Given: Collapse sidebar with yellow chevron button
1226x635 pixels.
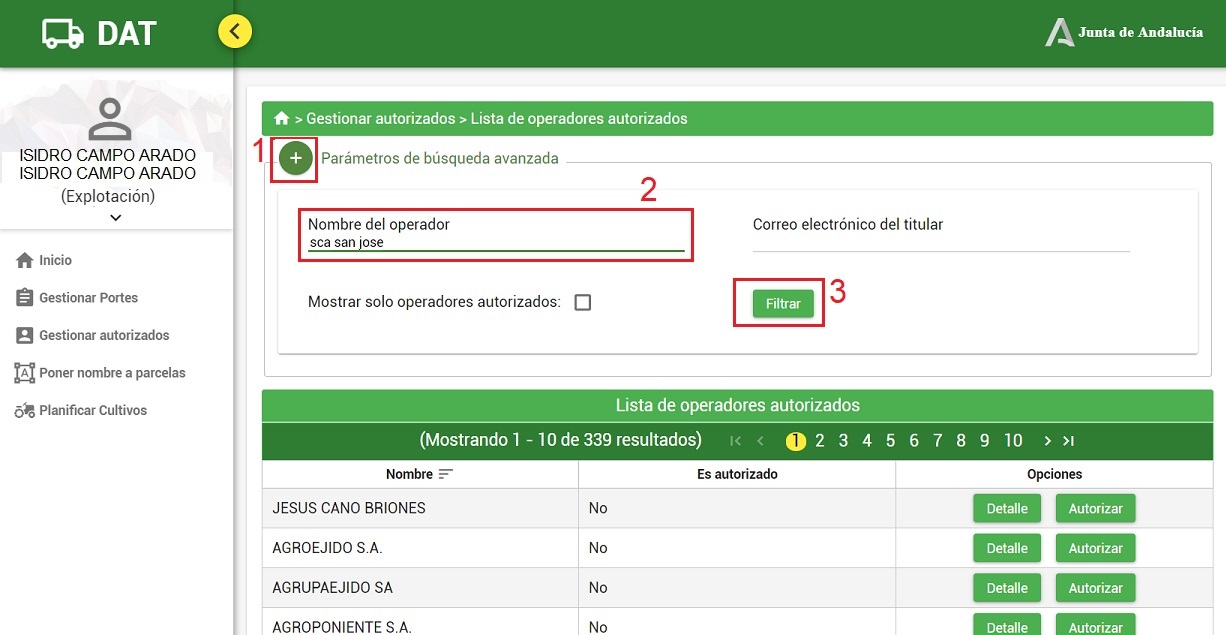Looking at the screenshot, I should 235,32.
